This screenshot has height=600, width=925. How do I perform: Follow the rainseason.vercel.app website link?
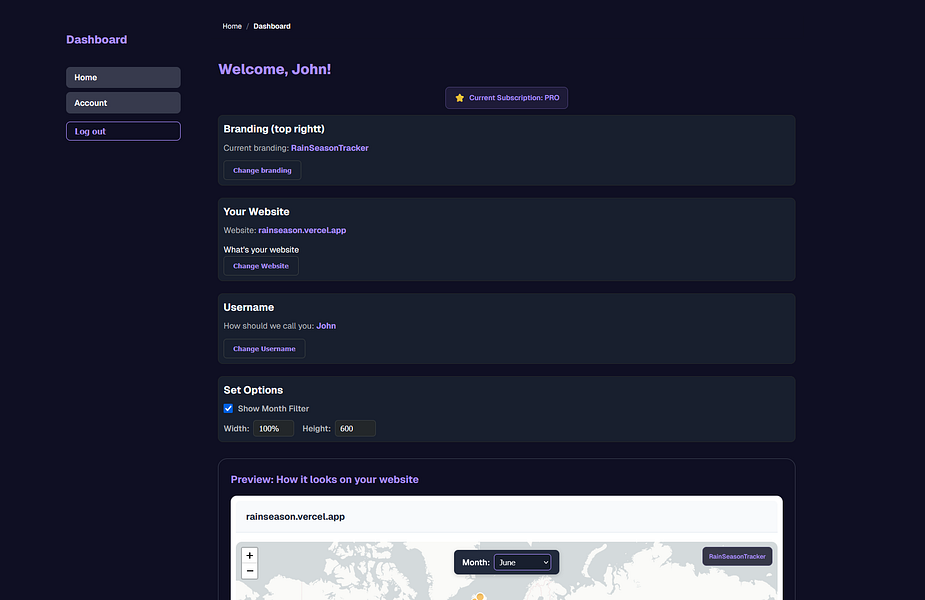point(302,229)
